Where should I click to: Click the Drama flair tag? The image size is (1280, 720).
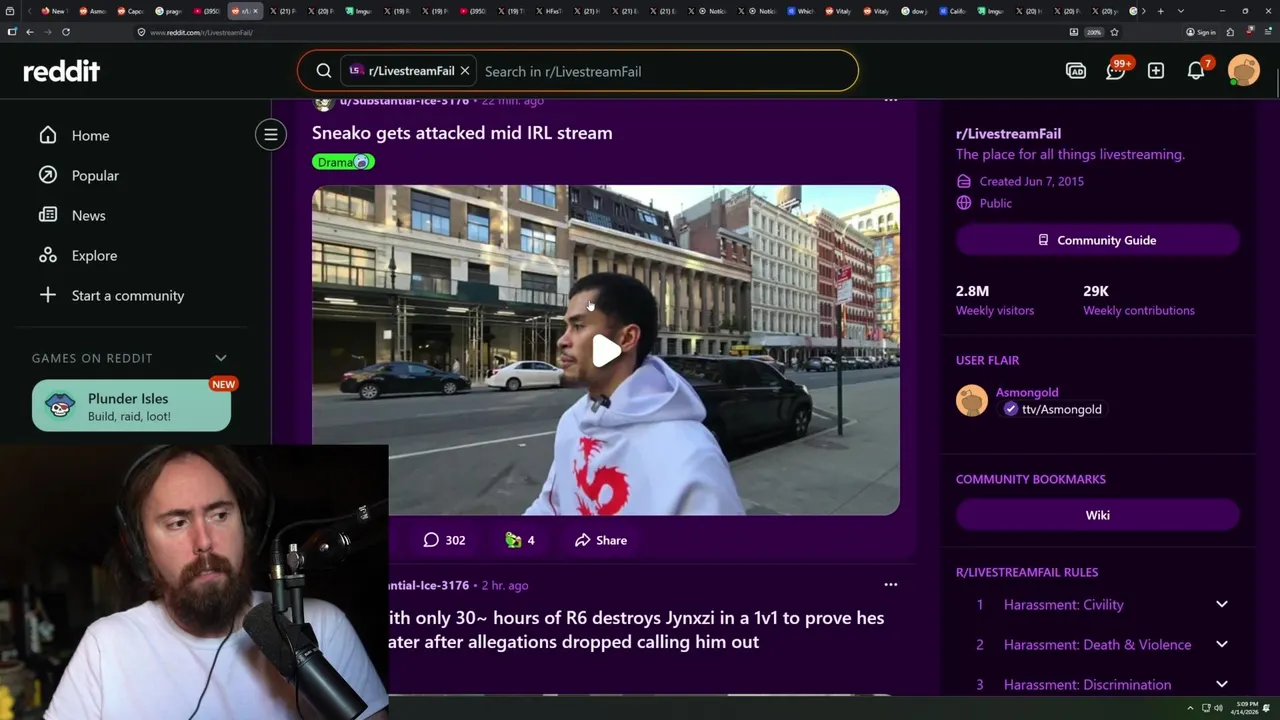tap(343, 162)
